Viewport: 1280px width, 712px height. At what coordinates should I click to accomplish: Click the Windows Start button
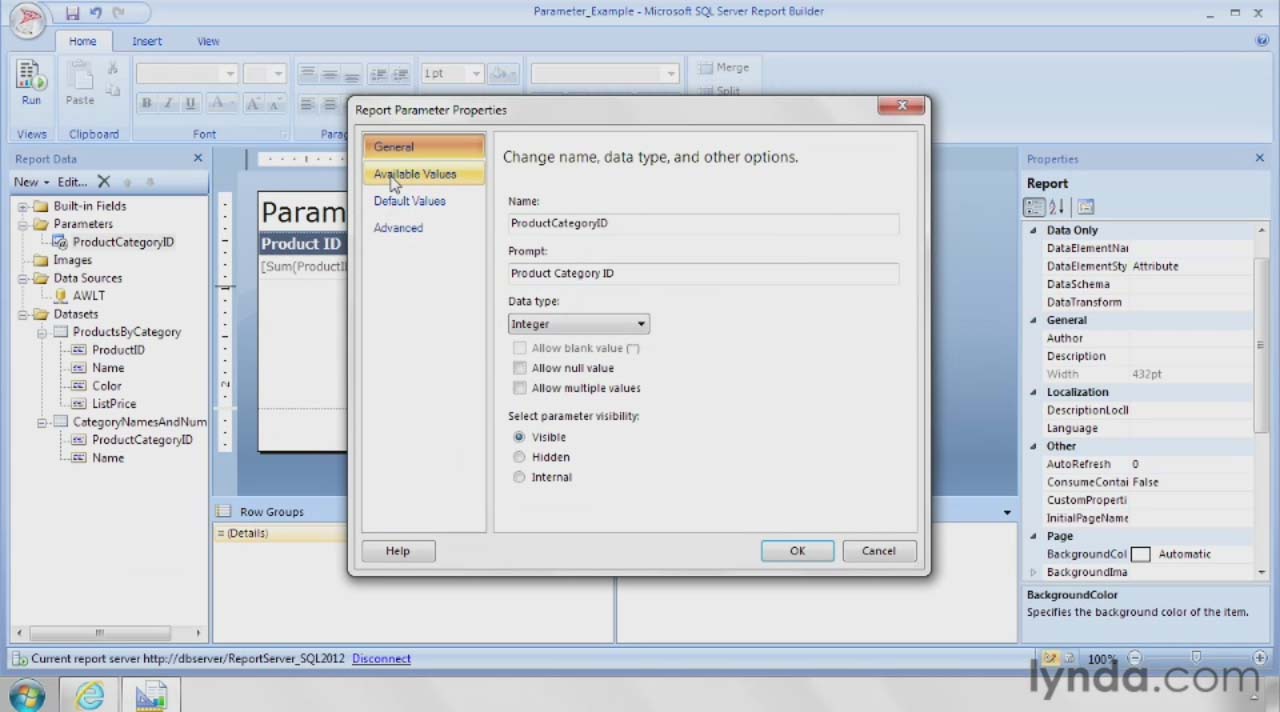27,695
